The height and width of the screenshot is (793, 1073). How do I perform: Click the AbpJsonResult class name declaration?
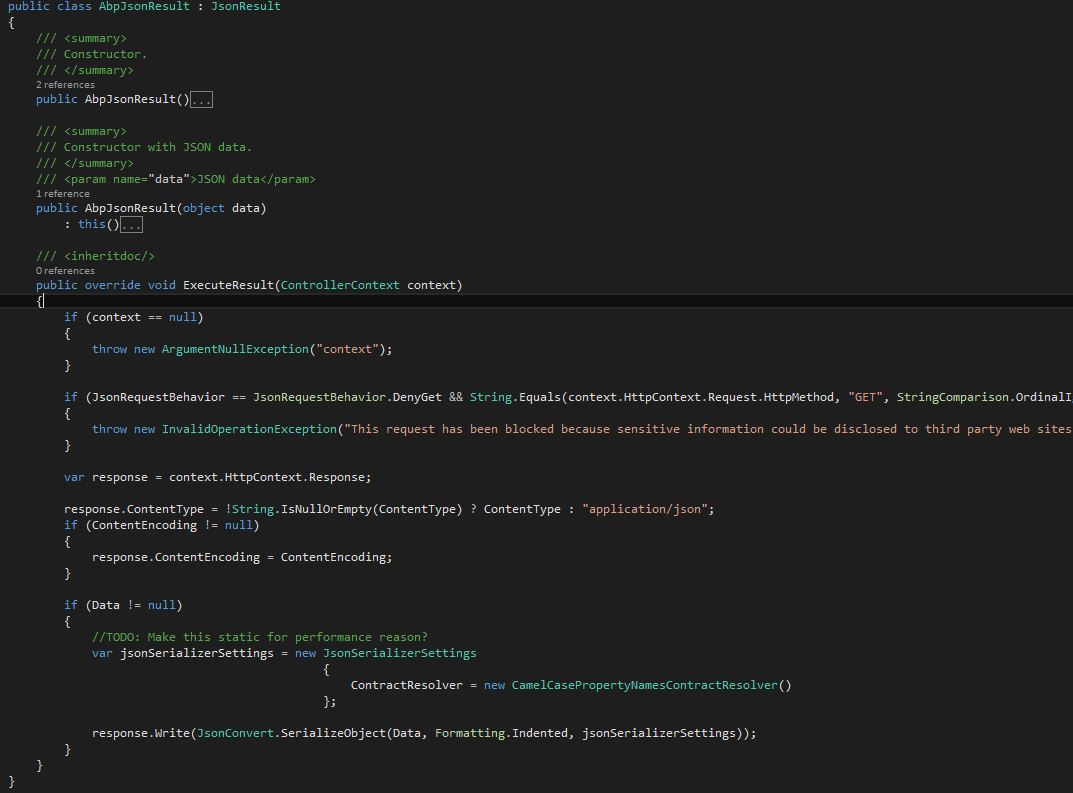tap(144, 6)
